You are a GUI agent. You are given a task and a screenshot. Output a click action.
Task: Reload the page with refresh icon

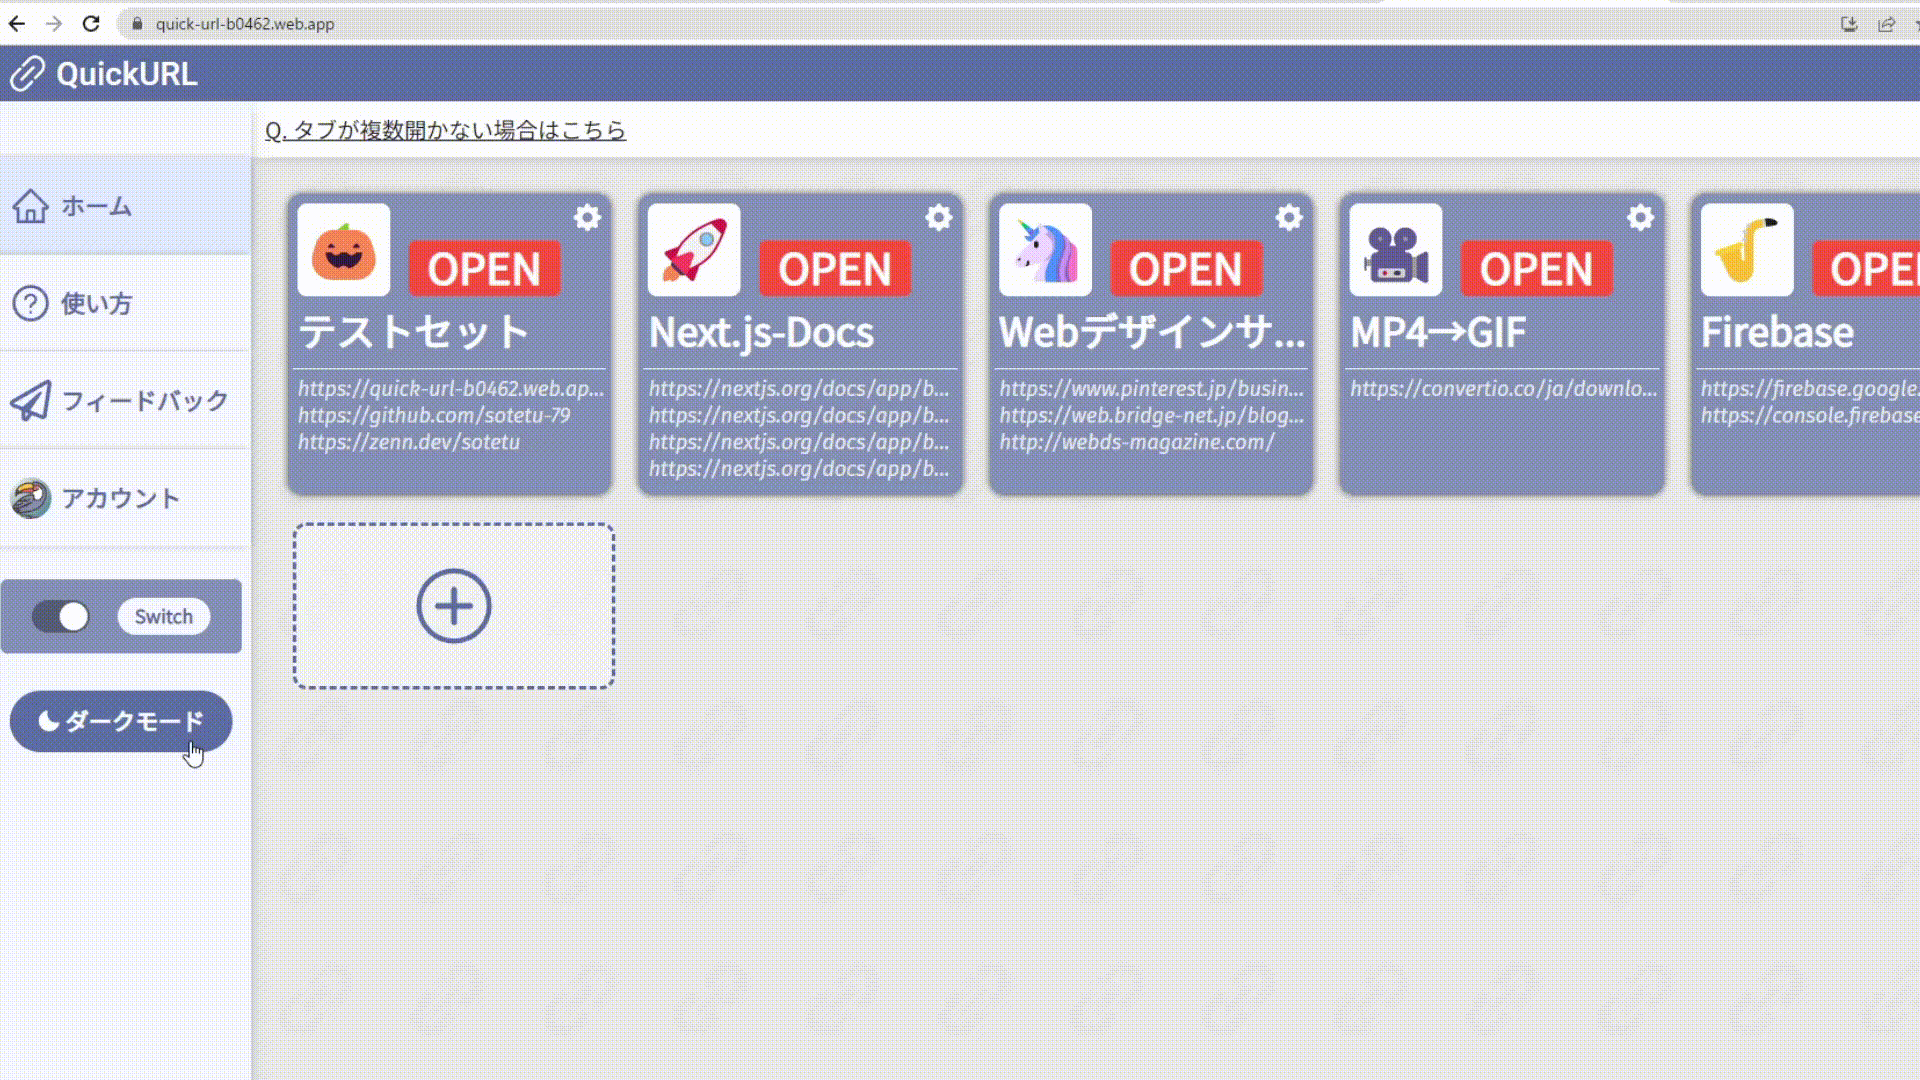(91, 24)
